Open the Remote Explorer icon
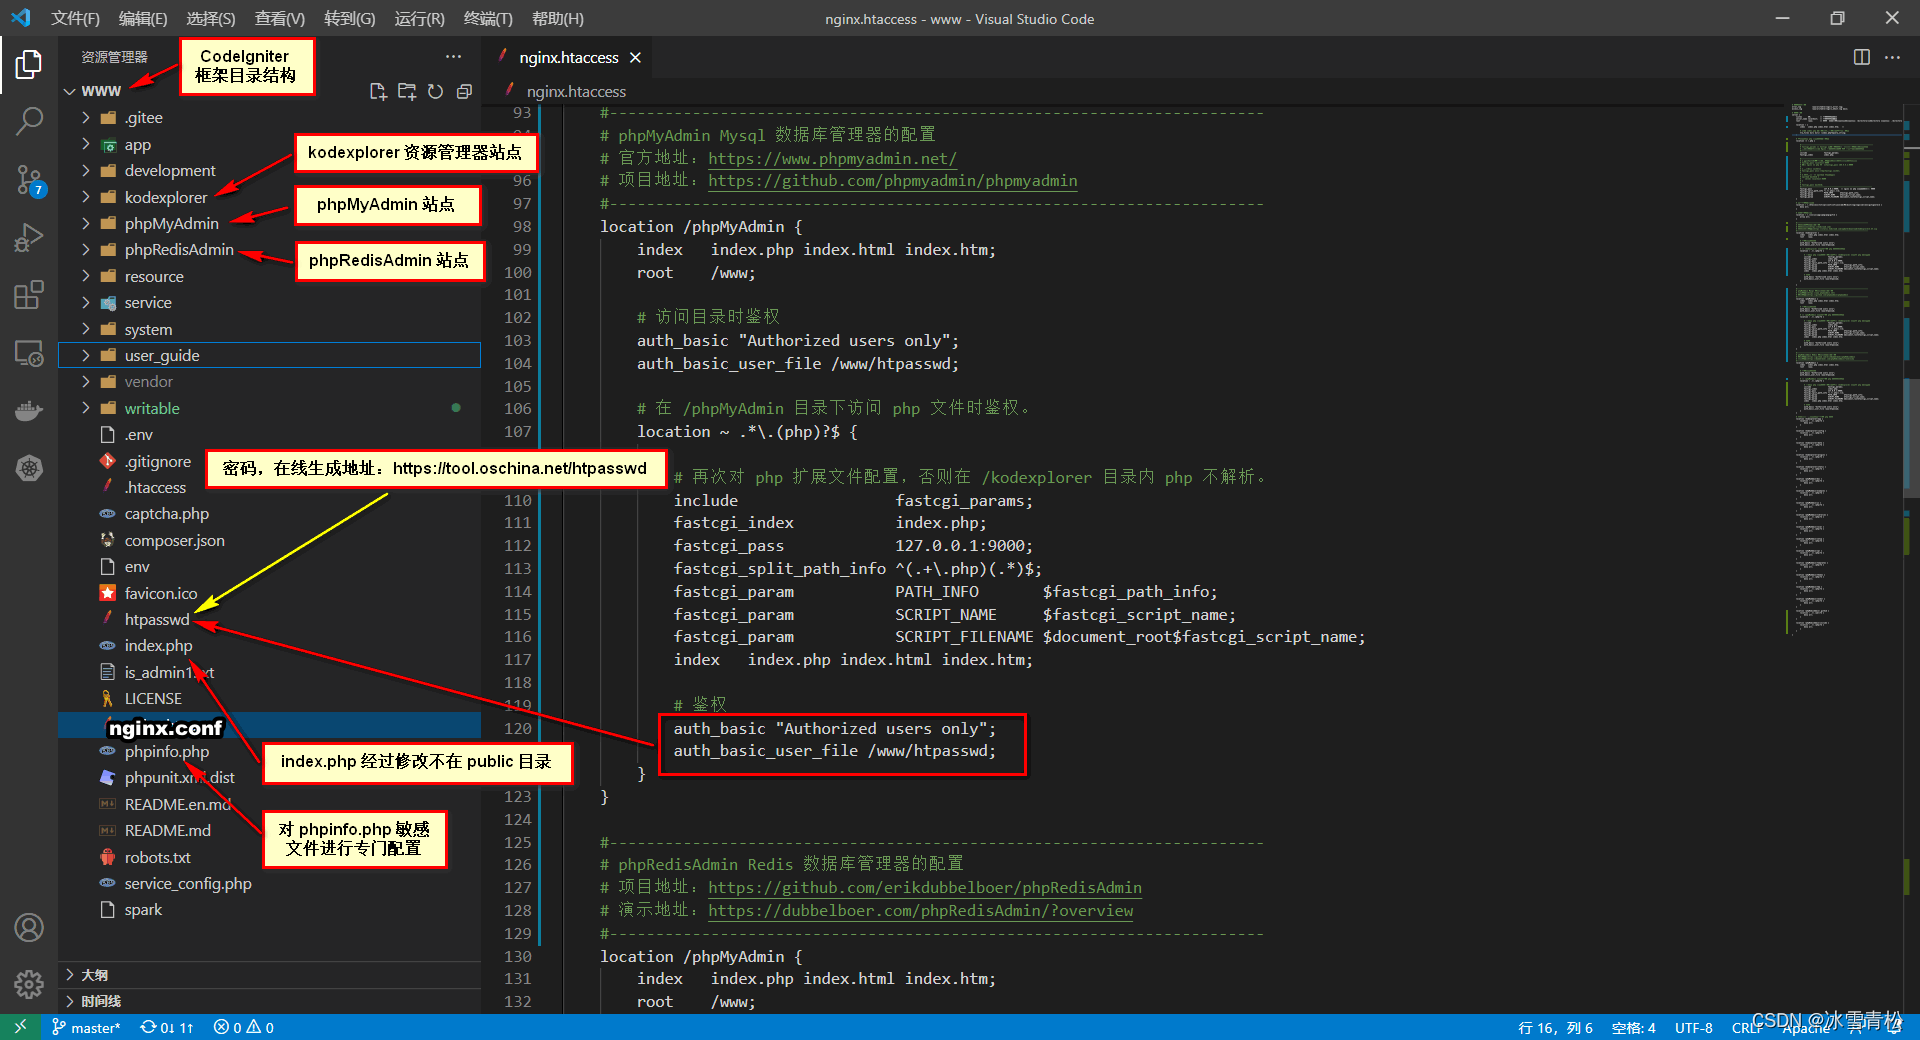 tap(29, 353)
